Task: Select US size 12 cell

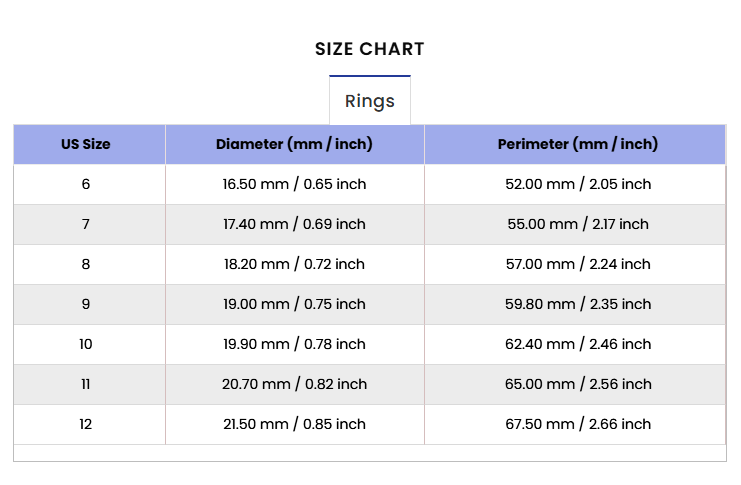Action: click(86, 424)
